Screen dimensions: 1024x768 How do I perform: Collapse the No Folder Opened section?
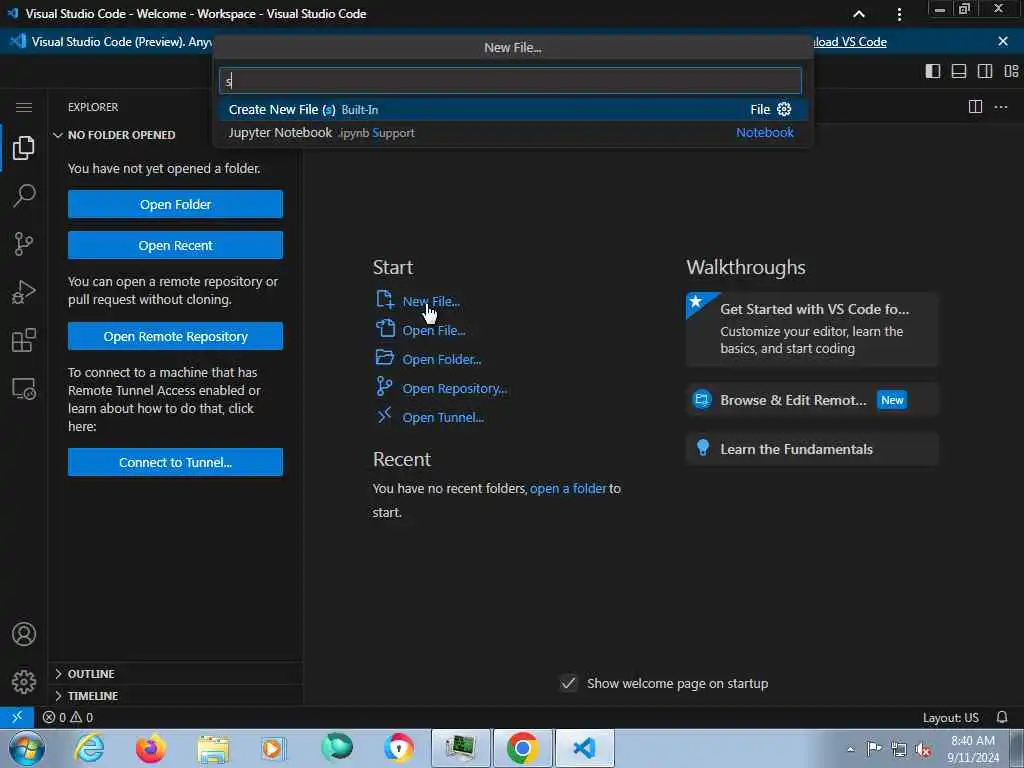pos(176,135)
